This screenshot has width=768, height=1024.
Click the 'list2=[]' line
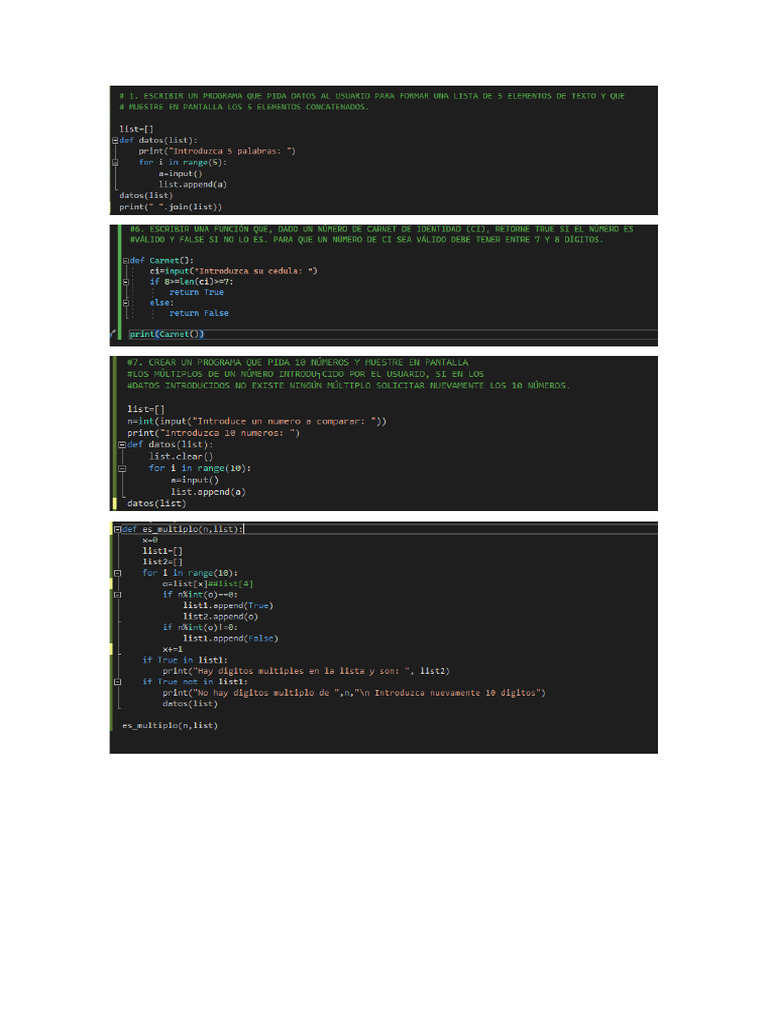(162, 562)
